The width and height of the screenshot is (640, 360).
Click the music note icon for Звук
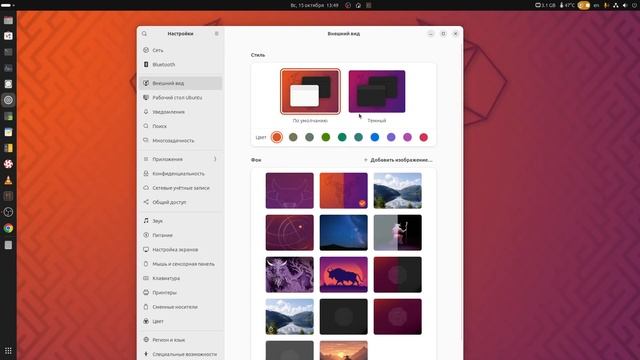click(146, 221)
